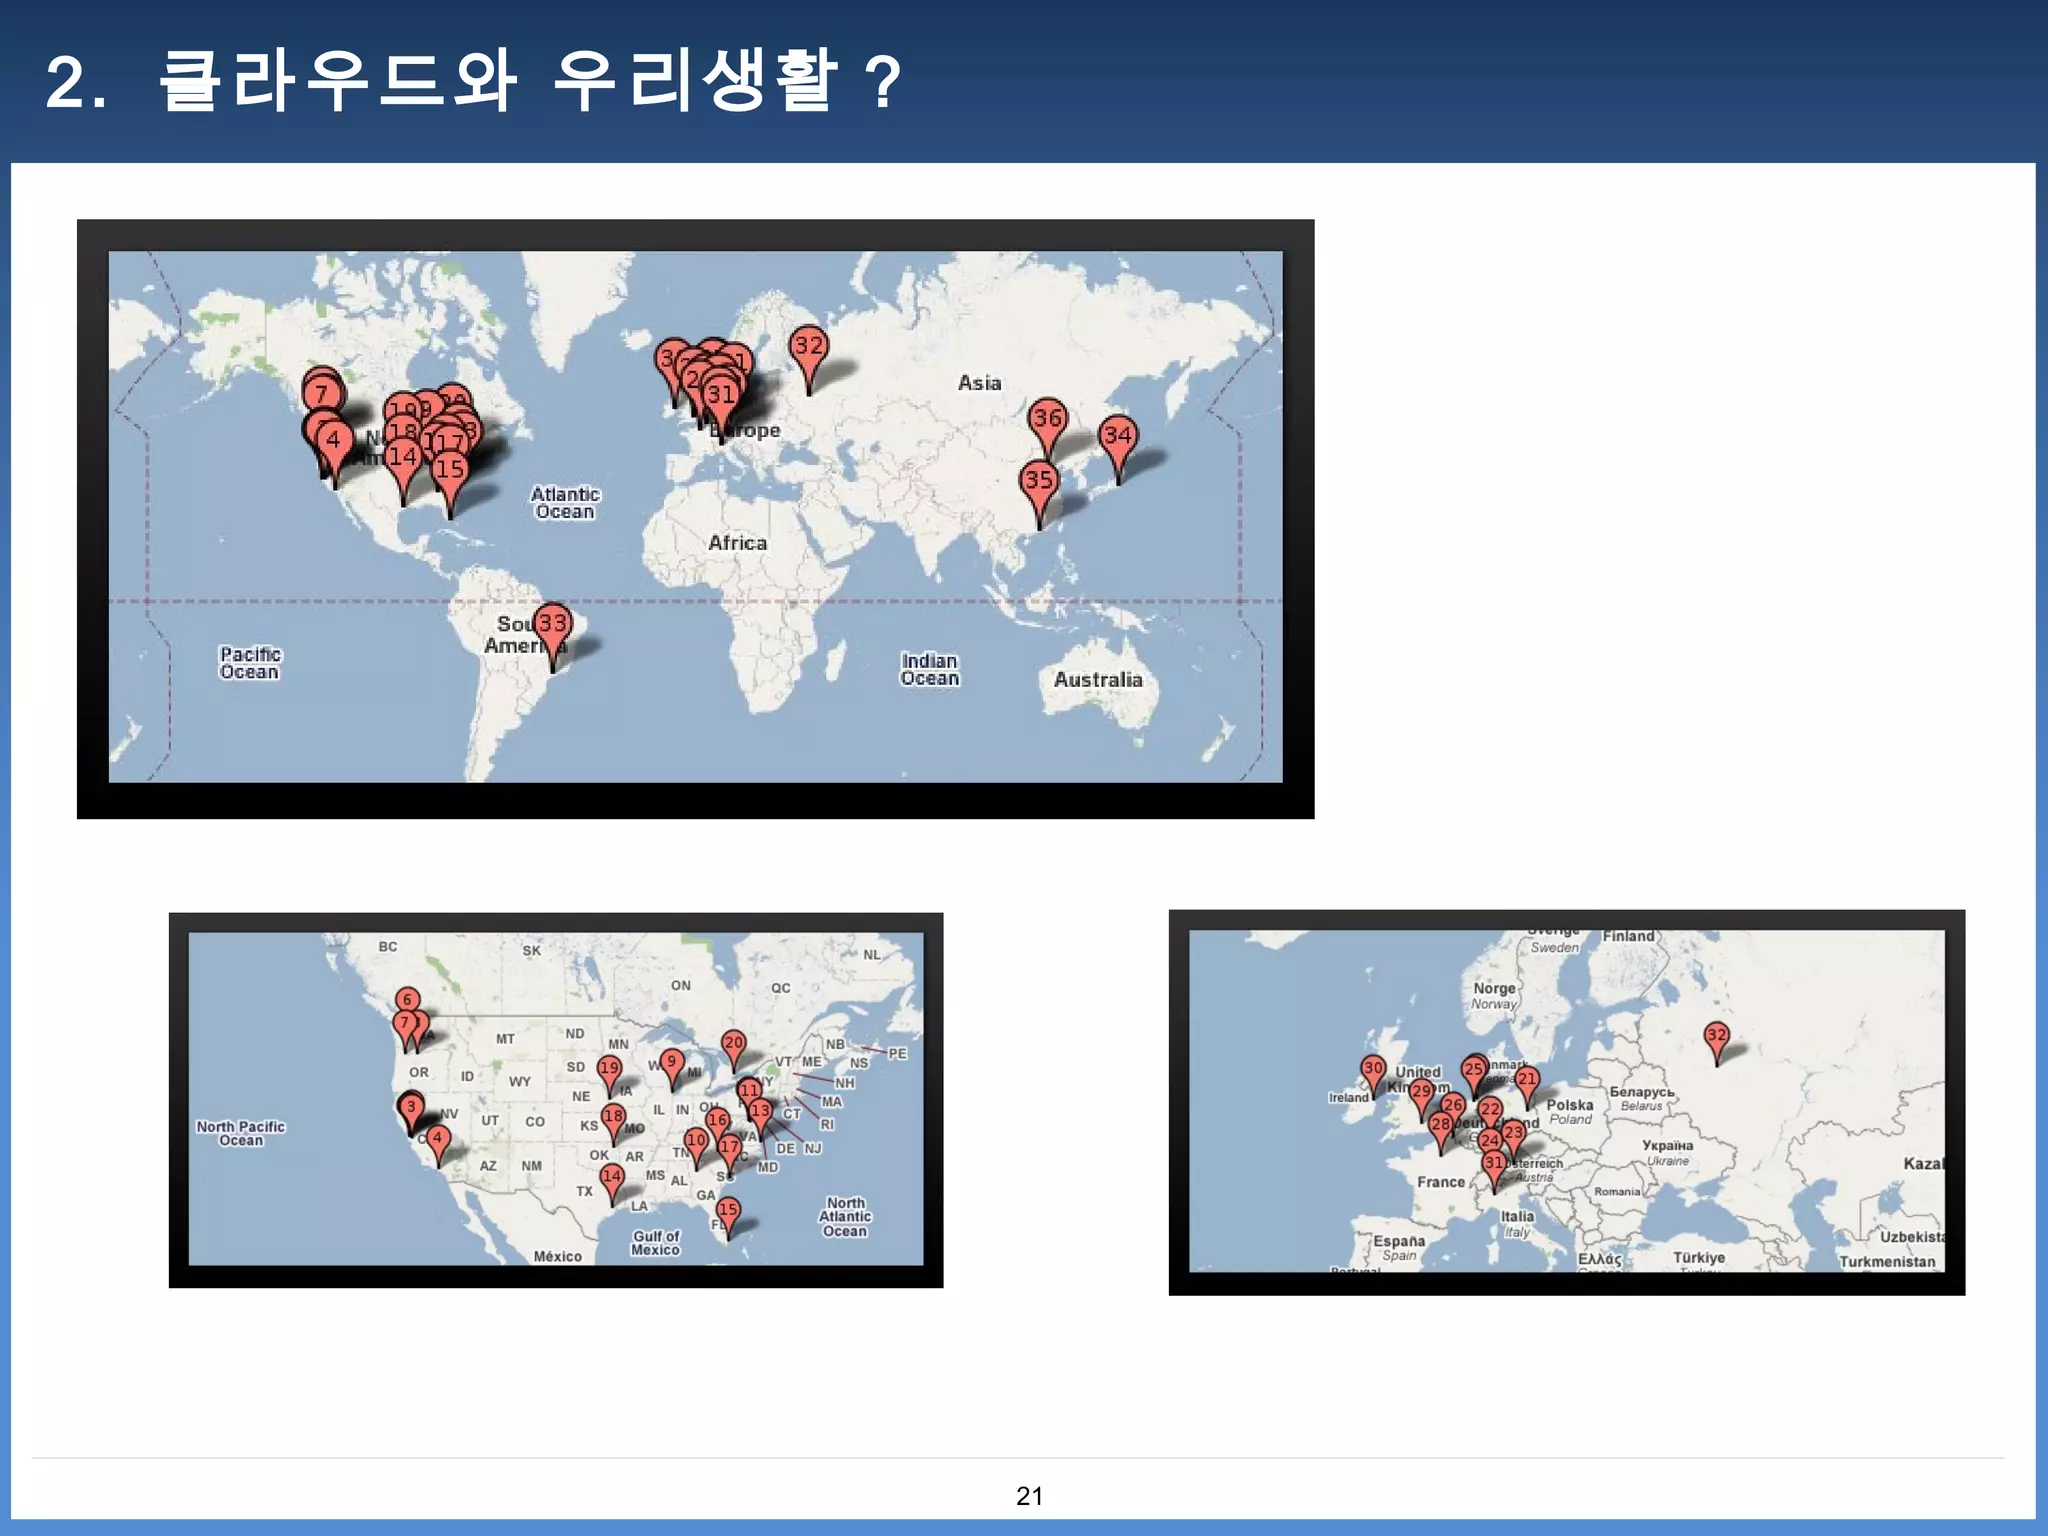Click marker 36 in Asia on the world map
This screenshot has height=1536, width=2048.
pos(1047,418)
